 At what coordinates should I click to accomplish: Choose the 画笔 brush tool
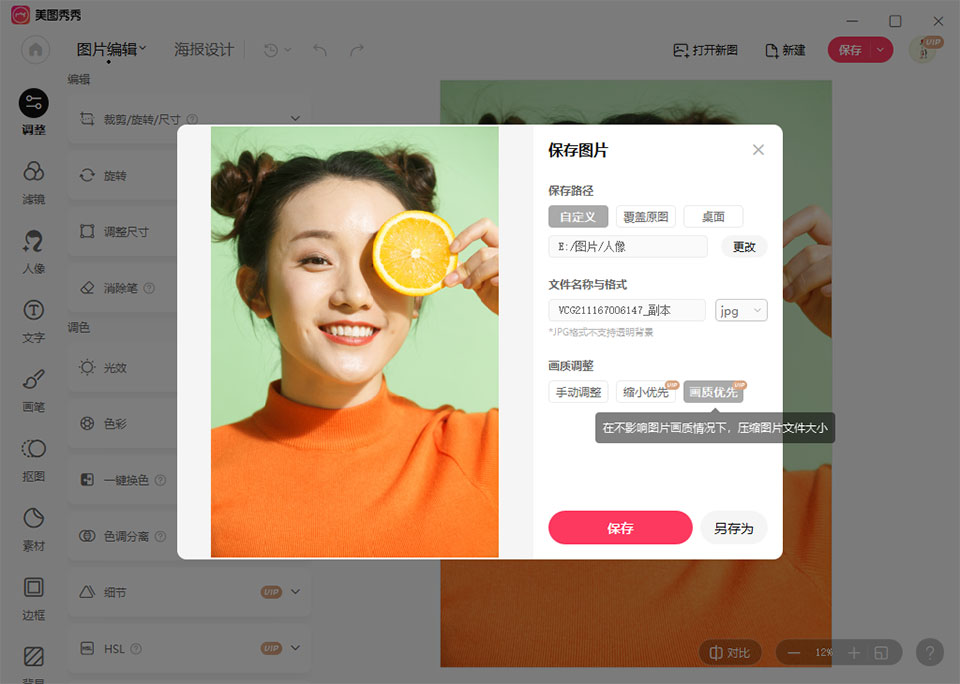[33, 389]
